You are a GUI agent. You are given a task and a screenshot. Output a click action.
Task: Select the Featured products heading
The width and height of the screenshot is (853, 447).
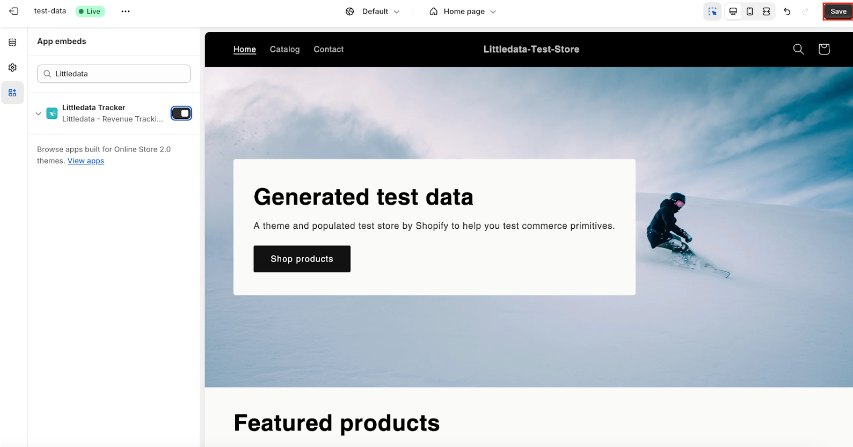(336, 423)
